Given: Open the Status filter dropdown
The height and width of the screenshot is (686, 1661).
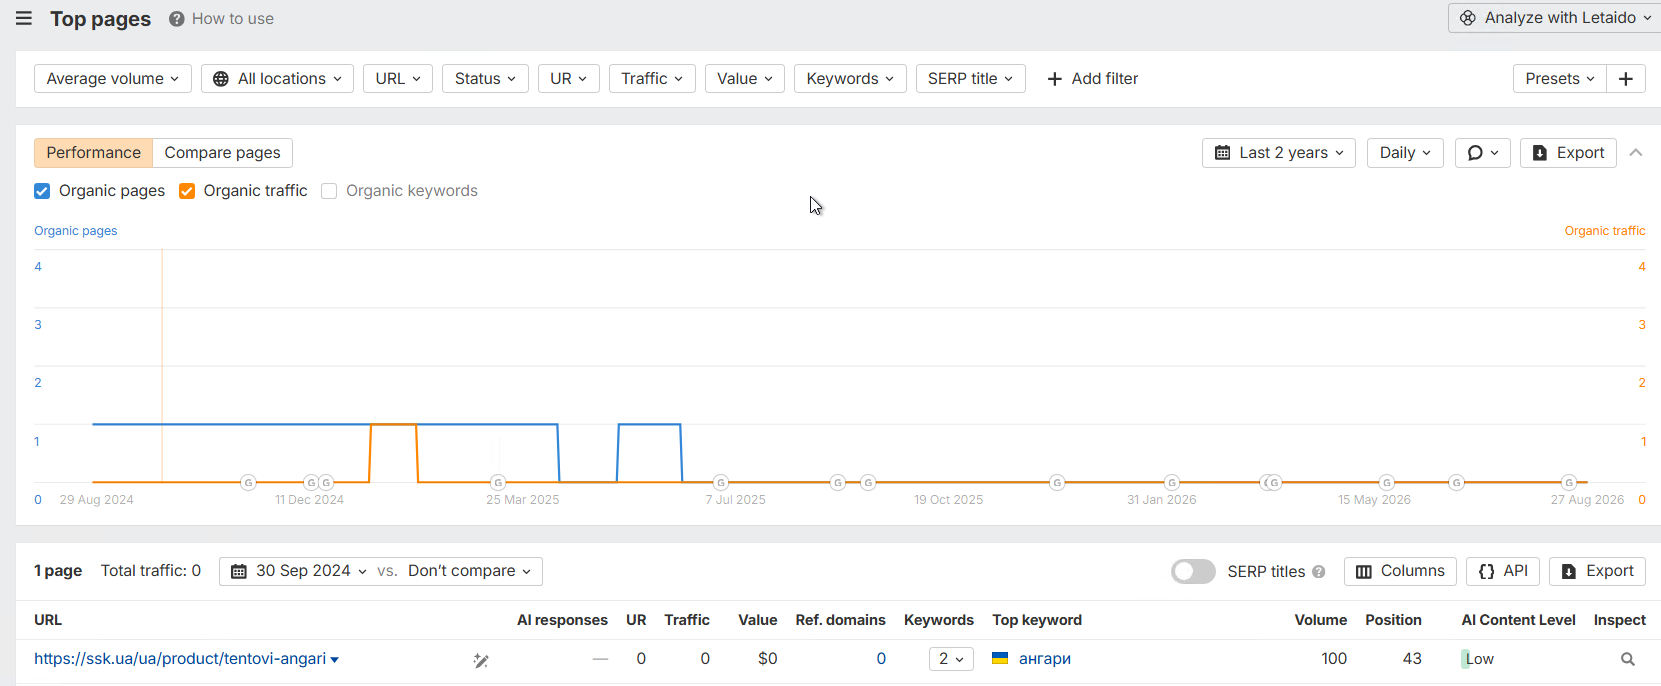Looking at the screenshot, I should coord(485,79).
